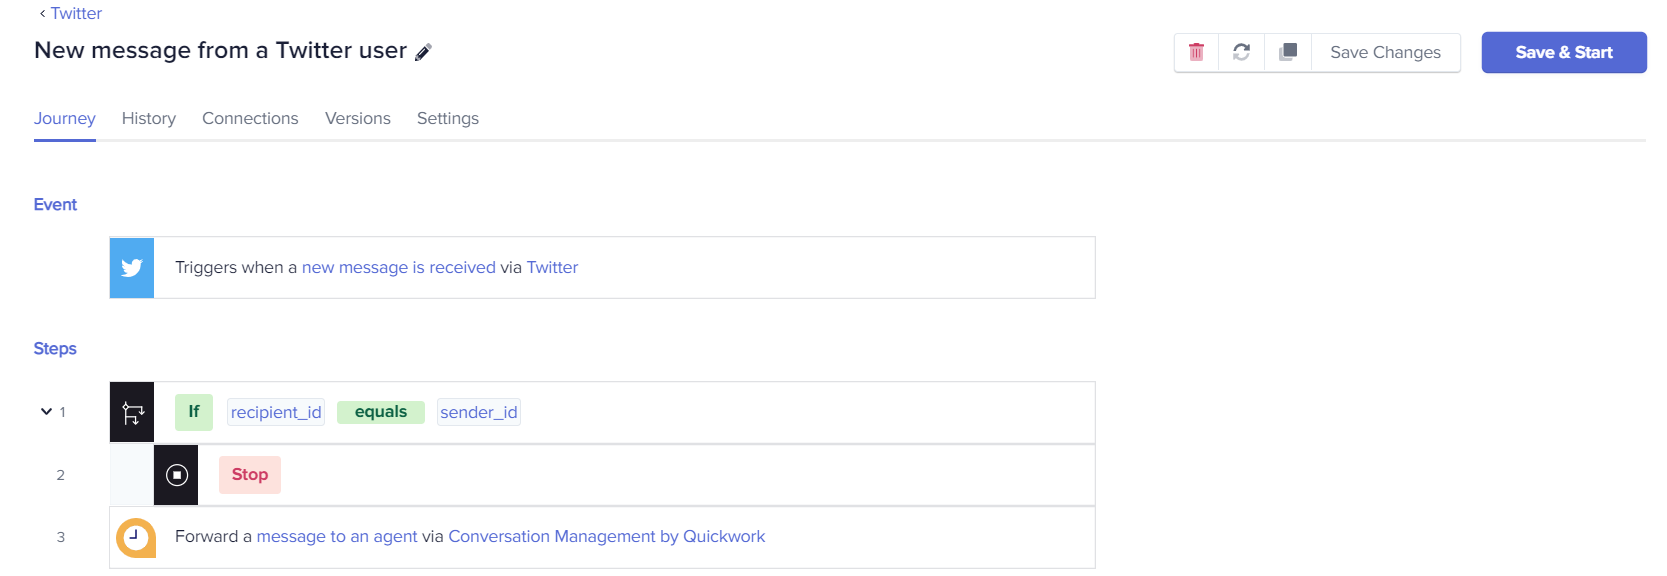Click the Stop step circle icon
This screenshot has height=576, width=1667.
click(176, 475)
